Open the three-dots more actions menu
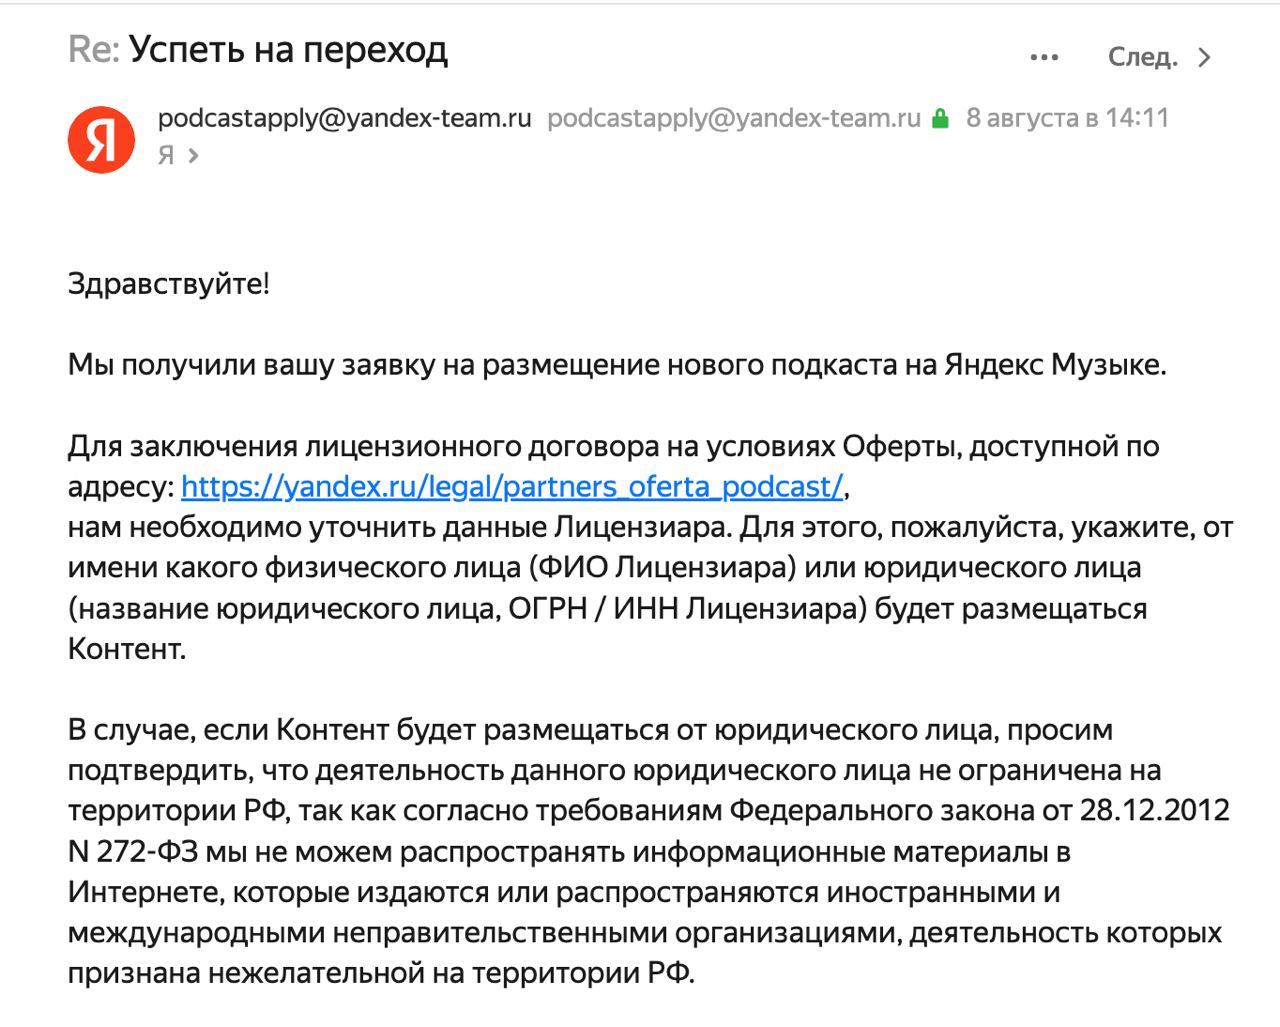 (x=1044, y=58)
